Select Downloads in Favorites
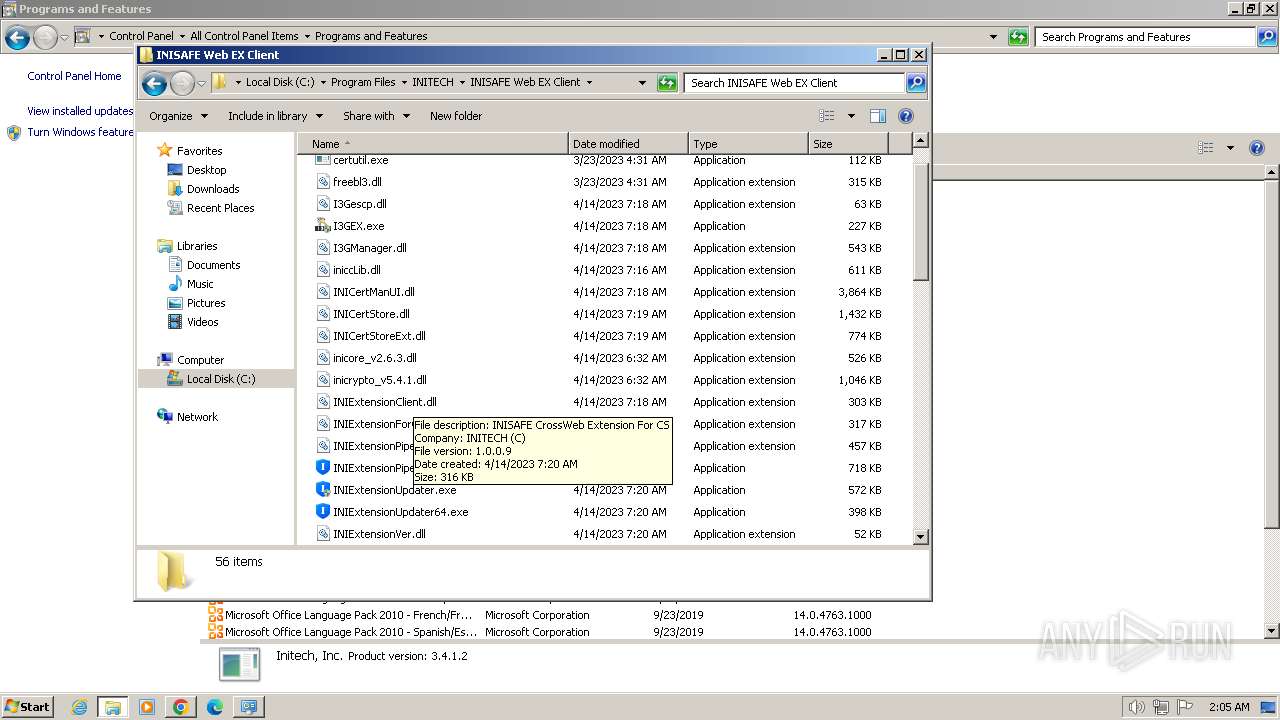 tap(213, 189)
